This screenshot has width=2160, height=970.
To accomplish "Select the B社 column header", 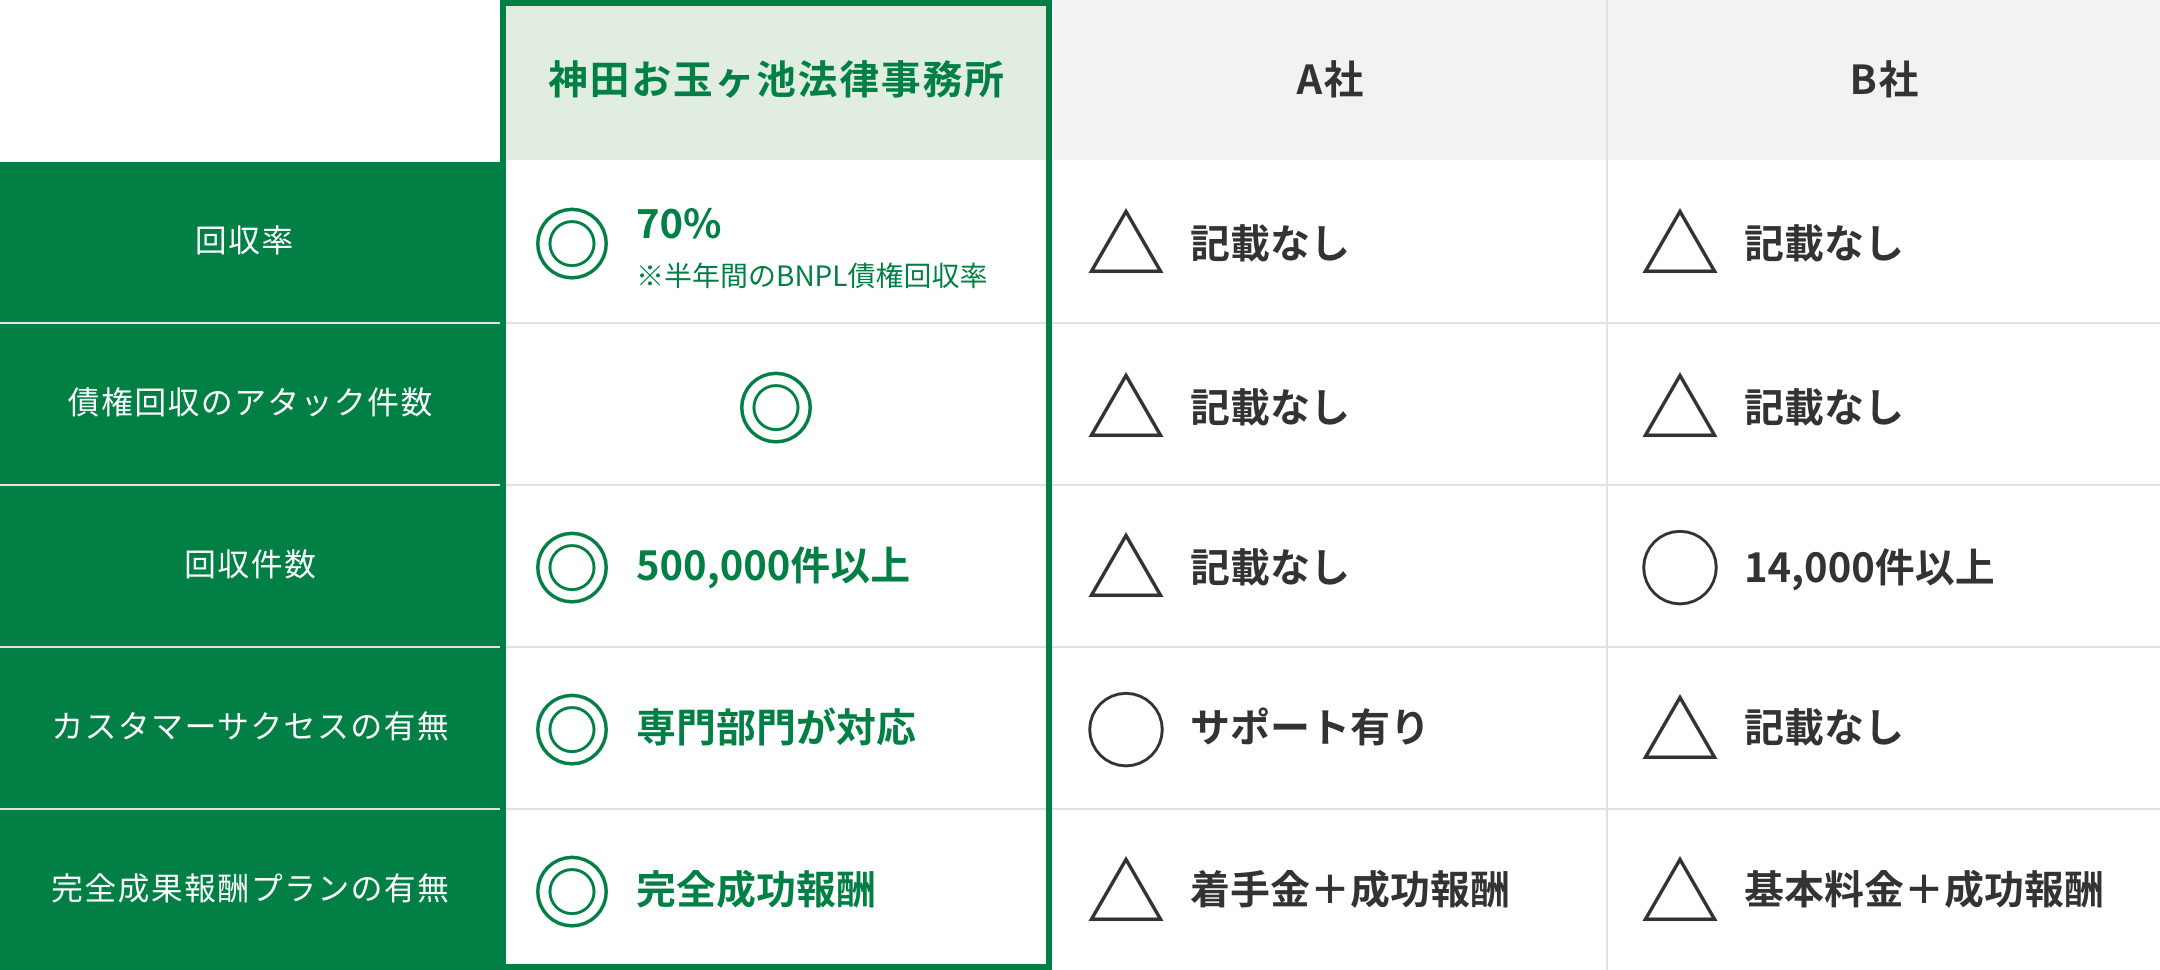I will pyautogui.click(x=1884, y=80).
